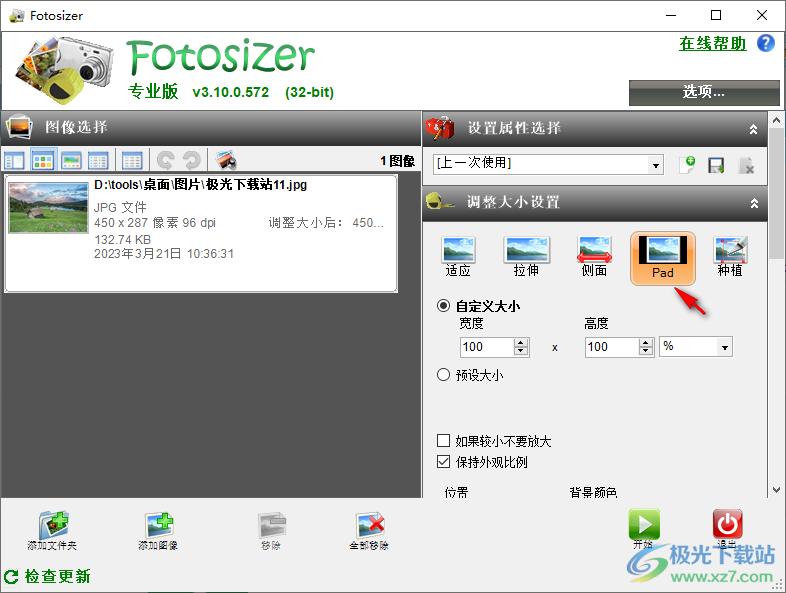Click the 宽度 width input field

(486, 347)
